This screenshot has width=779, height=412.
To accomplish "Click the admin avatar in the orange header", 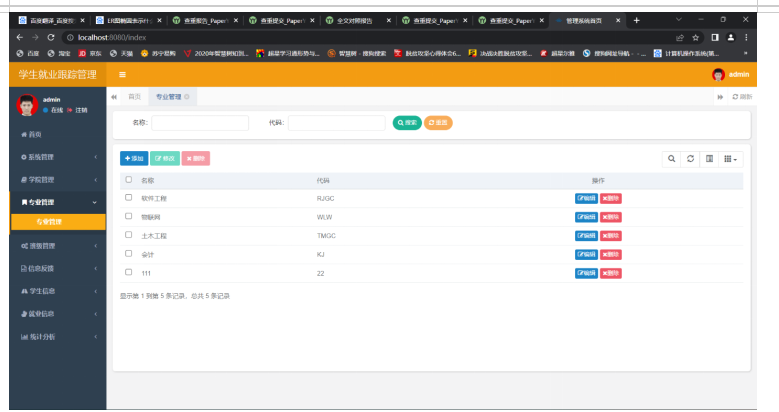I will click(x=718, y=75).
